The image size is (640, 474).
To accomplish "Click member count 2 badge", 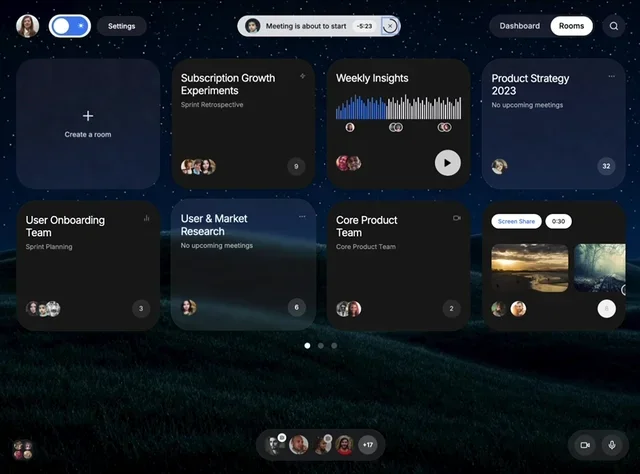I will tap(451, 308).
